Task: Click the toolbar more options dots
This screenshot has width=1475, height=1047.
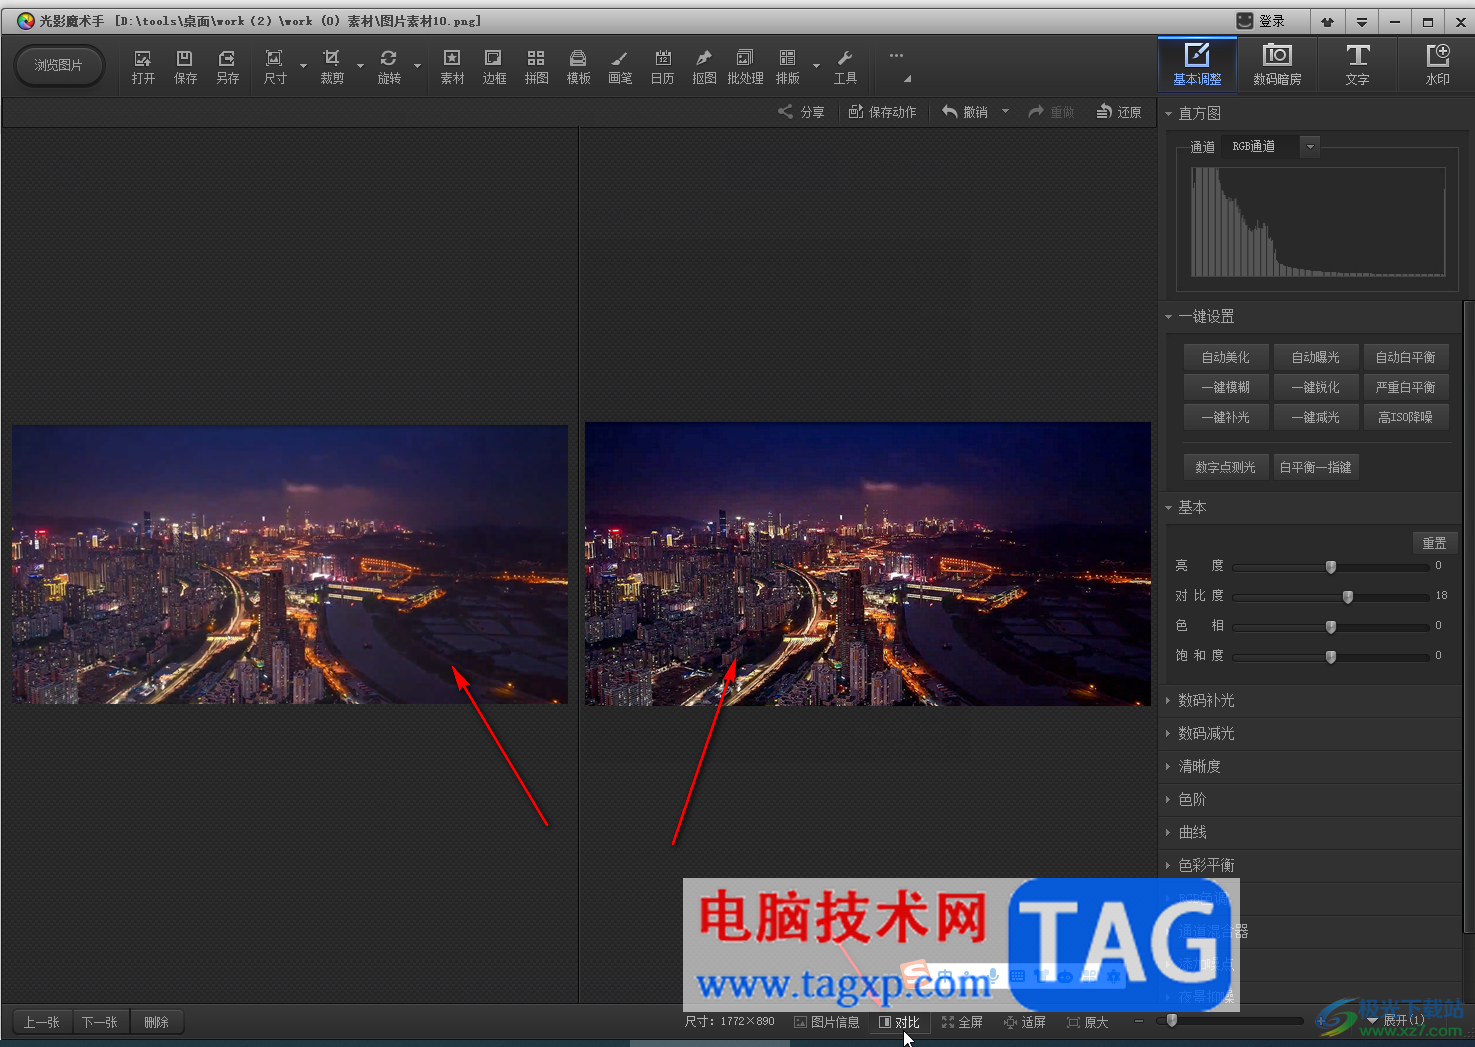Action: coord(896,56)
